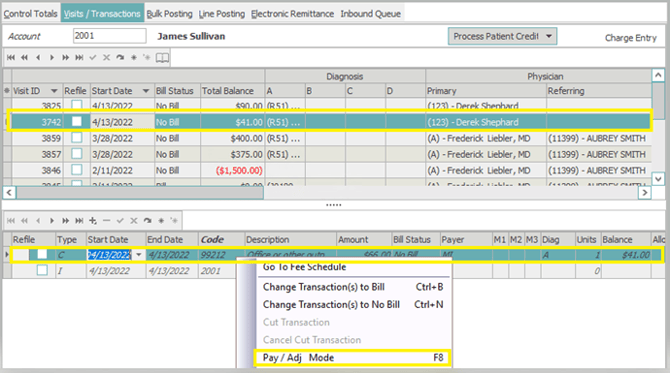
Task: Jump back a page in the transactions navigator
Action: coord(24,220)
